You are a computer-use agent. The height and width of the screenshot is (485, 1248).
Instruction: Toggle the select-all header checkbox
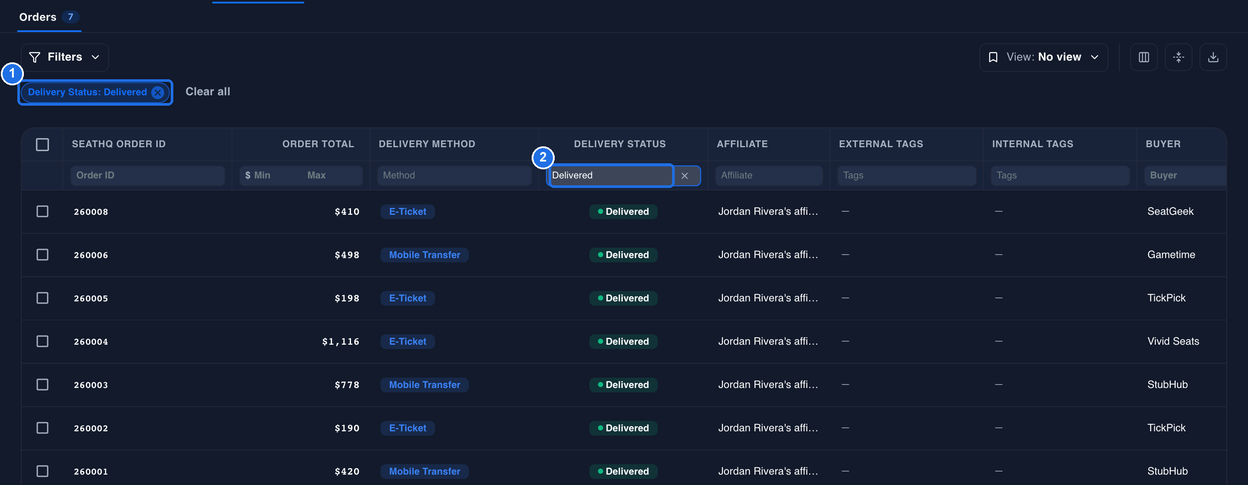[42, 144]
